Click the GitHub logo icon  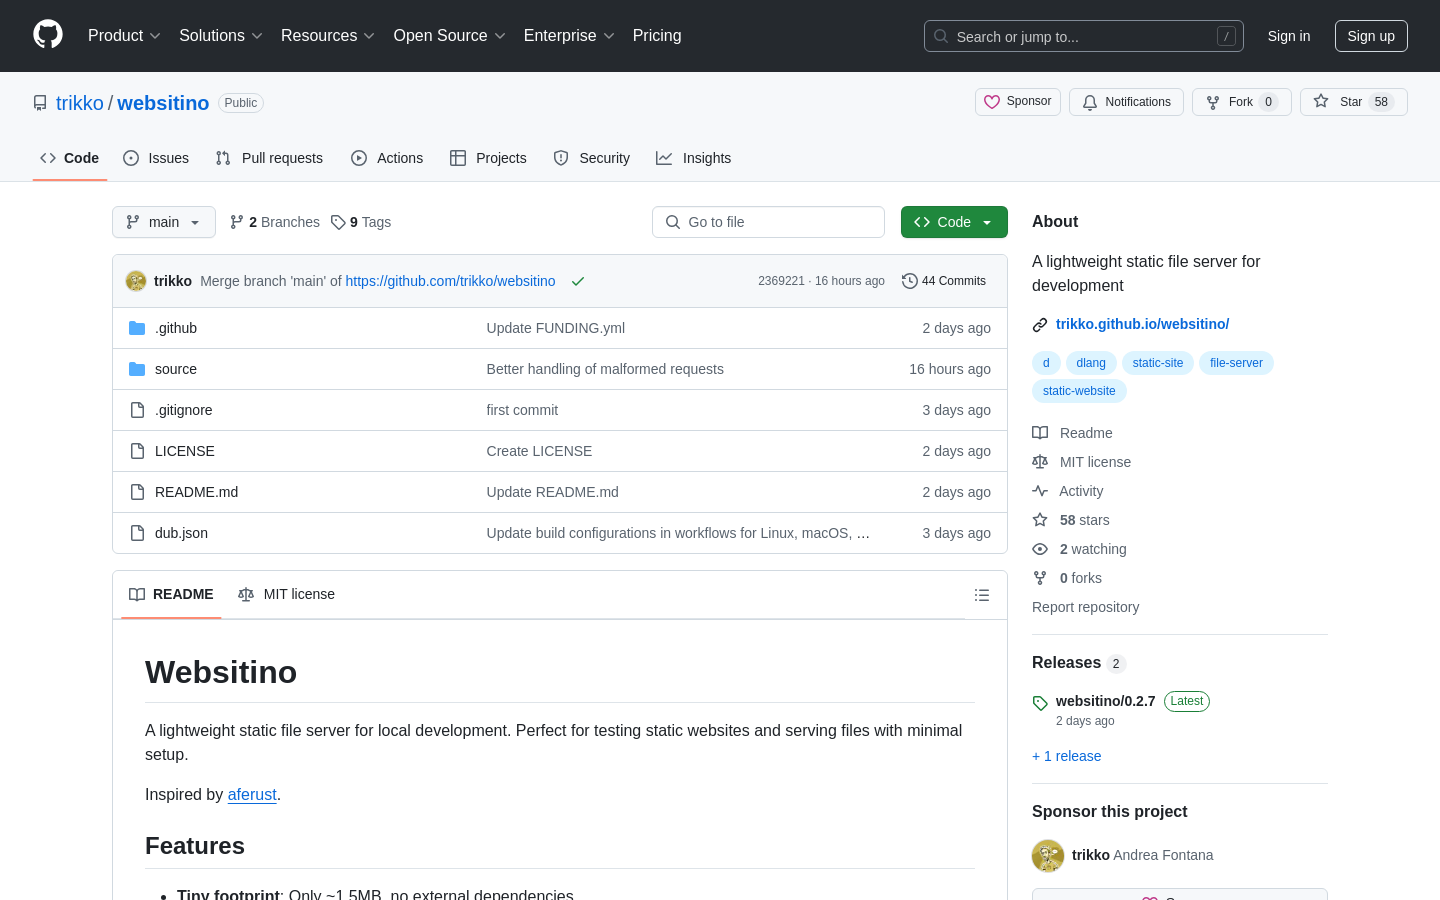pos(48,35)
